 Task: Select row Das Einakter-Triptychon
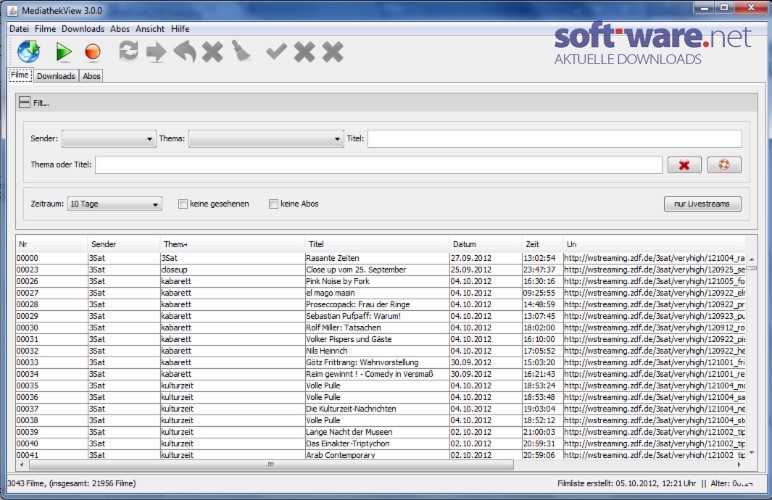coord(380,443)
